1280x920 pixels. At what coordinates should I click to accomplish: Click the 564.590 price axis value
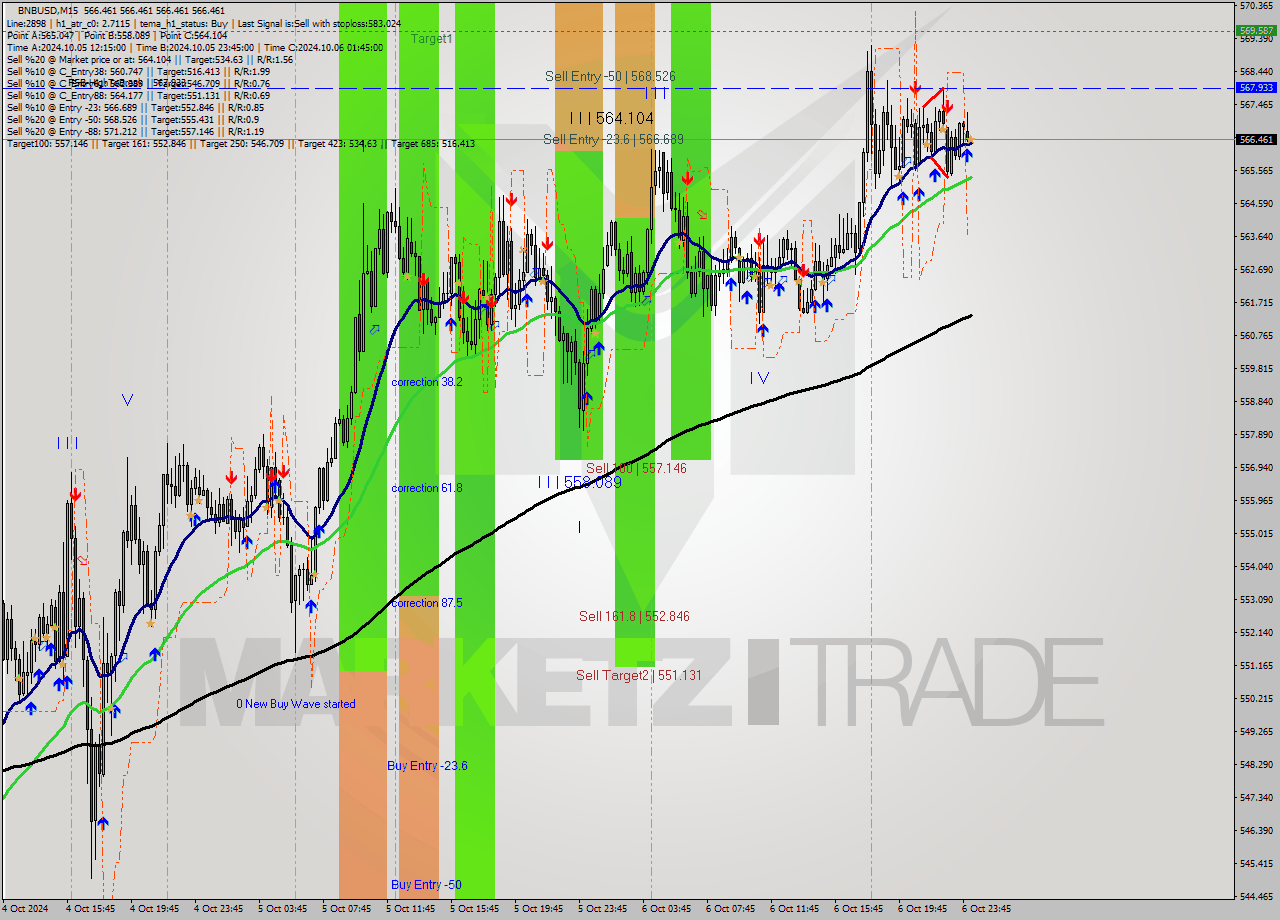coord(1256,204)
